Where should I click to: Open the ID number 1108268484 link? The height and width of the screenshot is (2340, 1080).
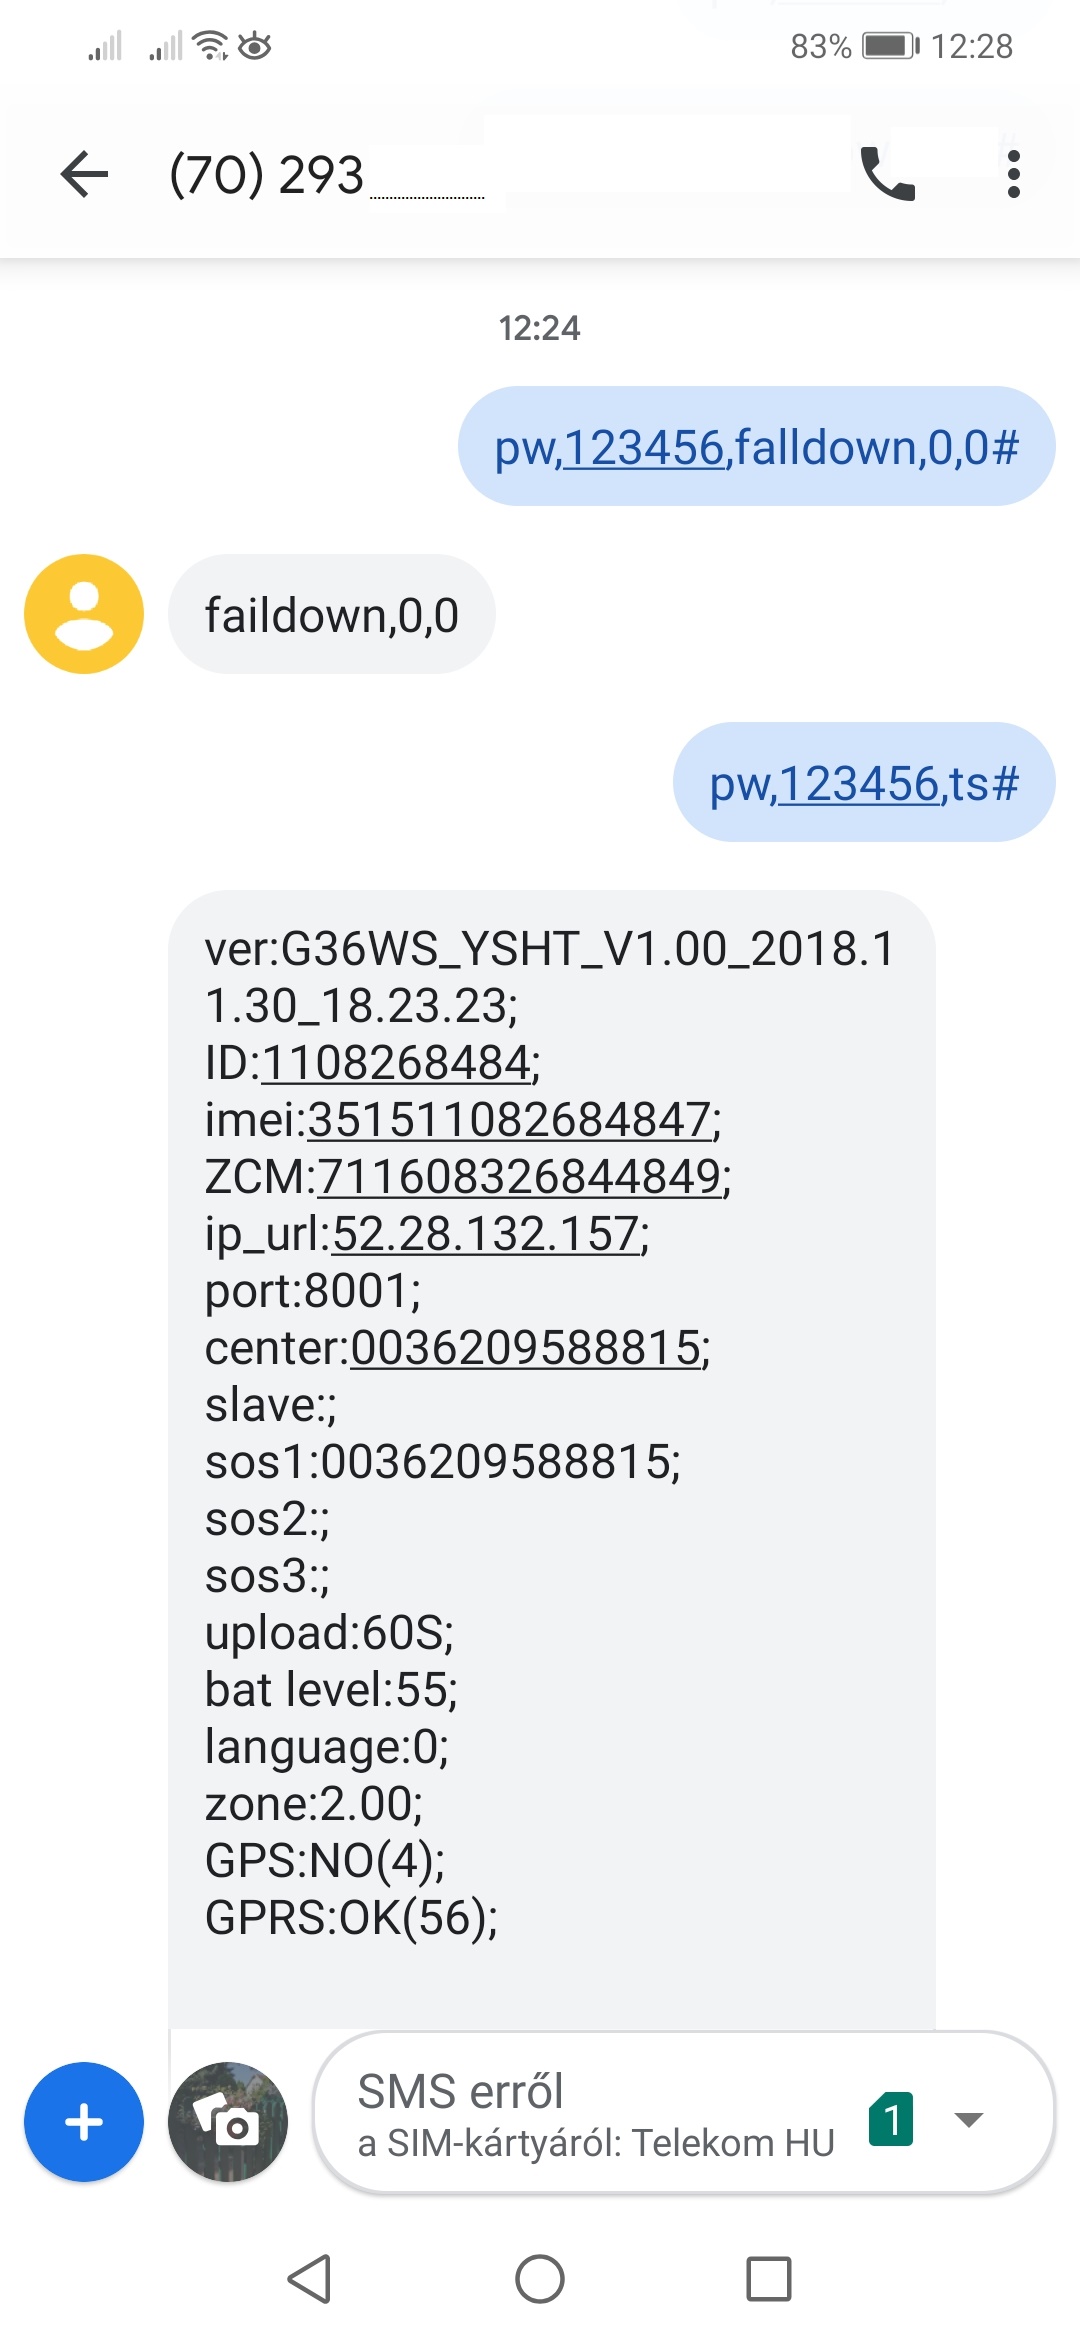[396, 1062]
